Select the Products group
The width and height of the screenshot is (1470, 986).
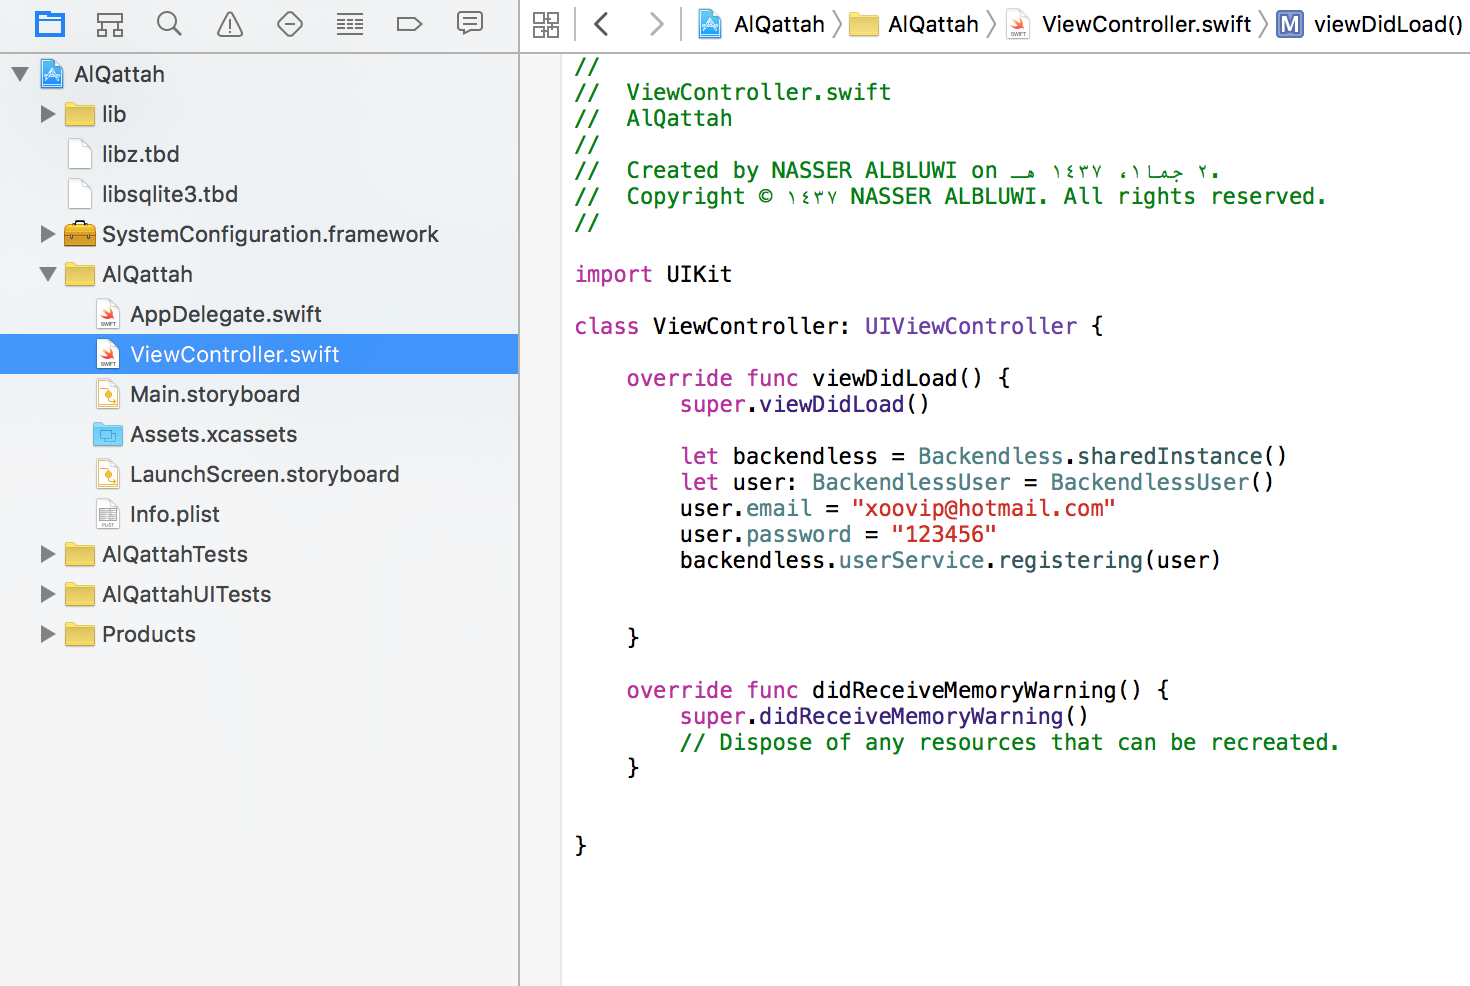[x=259, y=634]
